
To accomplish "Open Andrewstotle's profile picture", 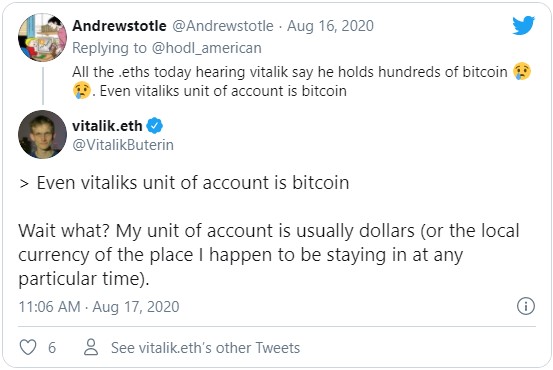I will click(x=42, y=37).
